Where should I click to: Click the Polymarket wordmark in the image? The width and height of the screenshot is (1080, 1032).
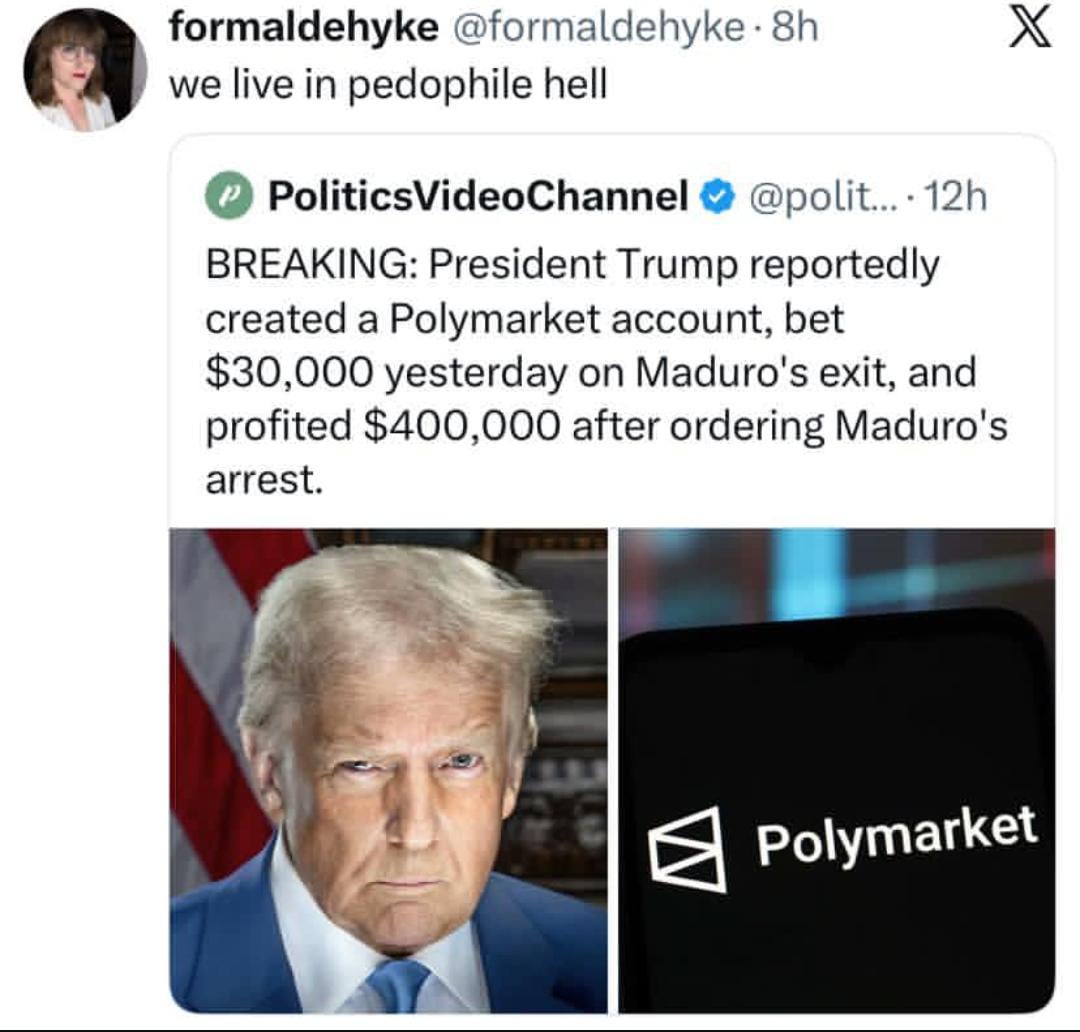895,839
